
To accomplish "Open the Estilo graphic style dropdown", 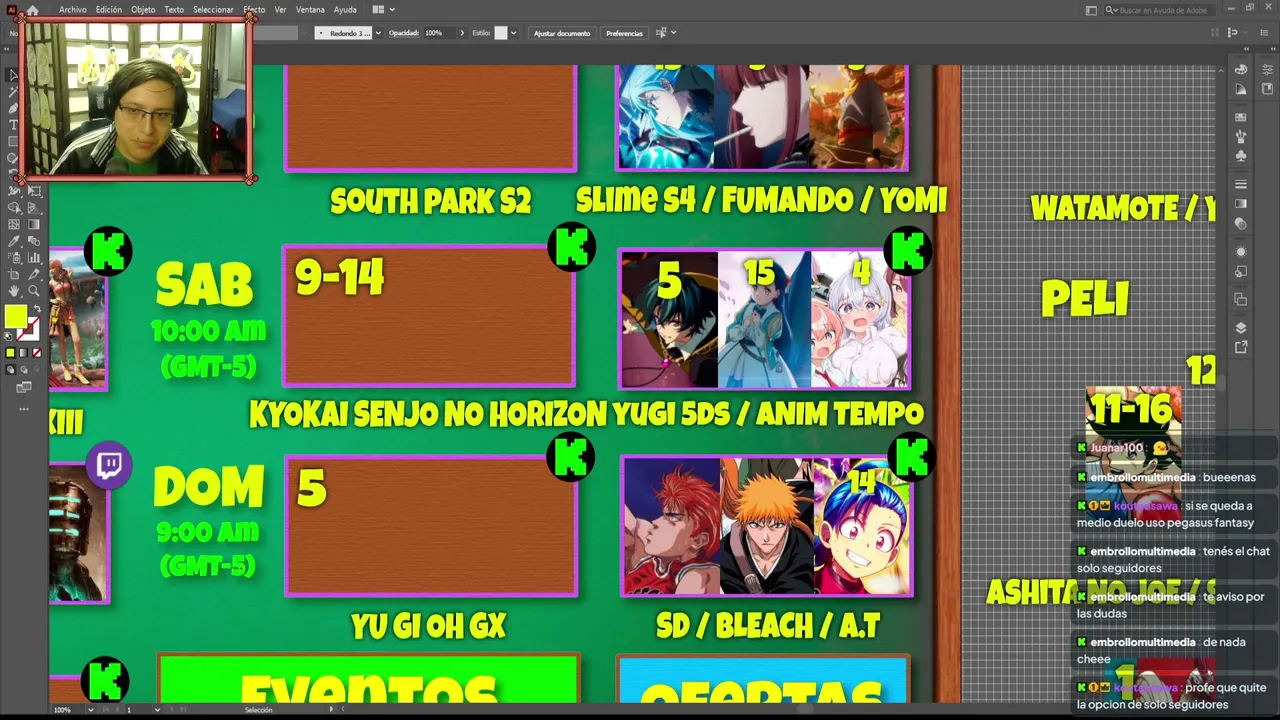I will [514, 33].
